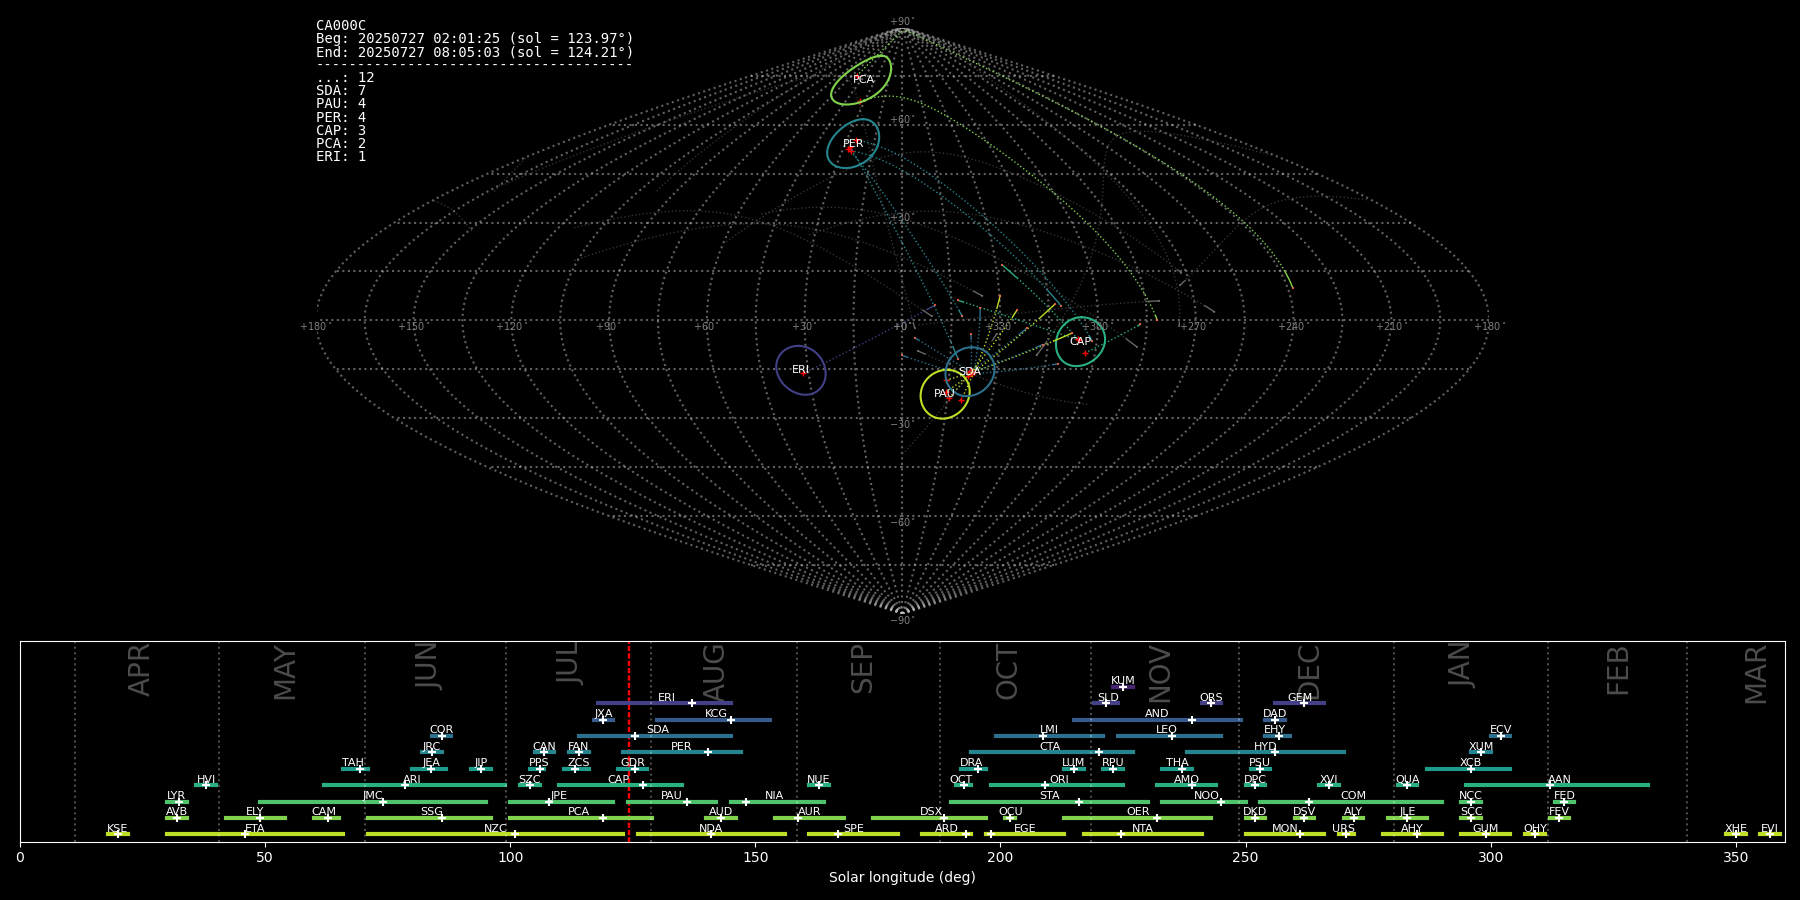Click the 'SDA: 7' count entry
The width and height of the screenshot is (1800, 900).
tap(341, 91)
